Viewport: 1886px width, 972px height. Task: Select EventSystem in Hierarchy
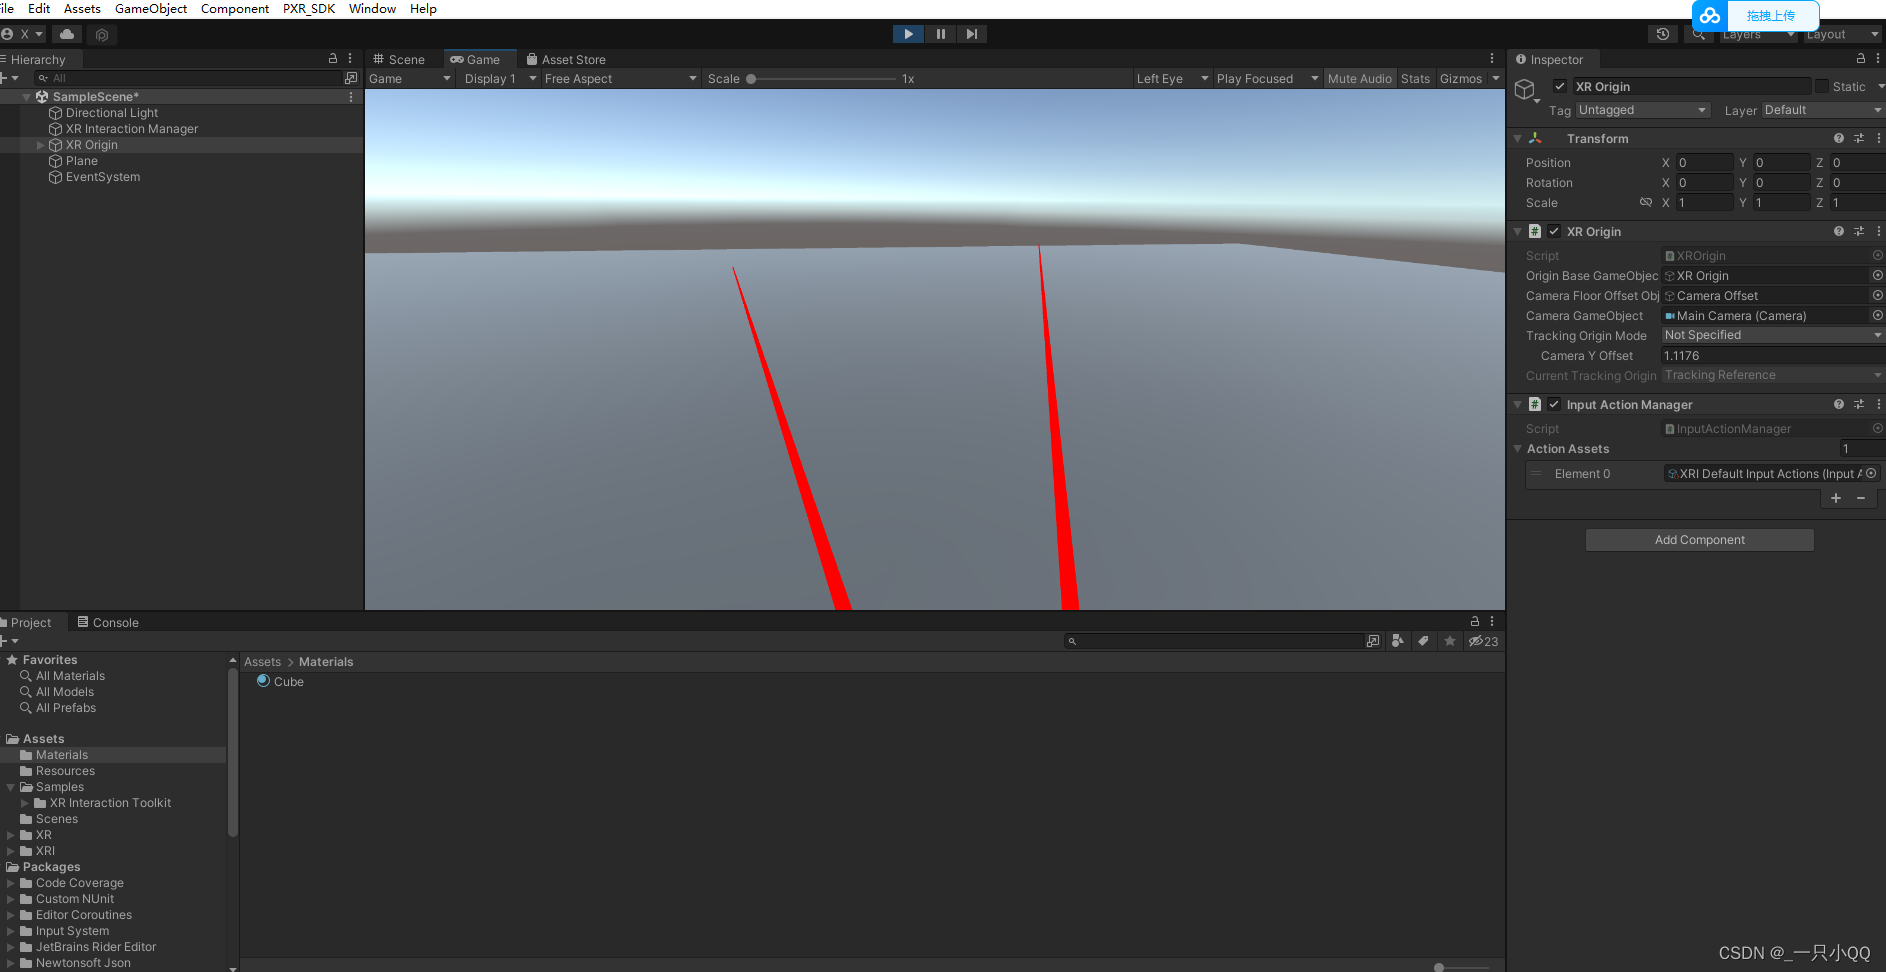(102, 177)
